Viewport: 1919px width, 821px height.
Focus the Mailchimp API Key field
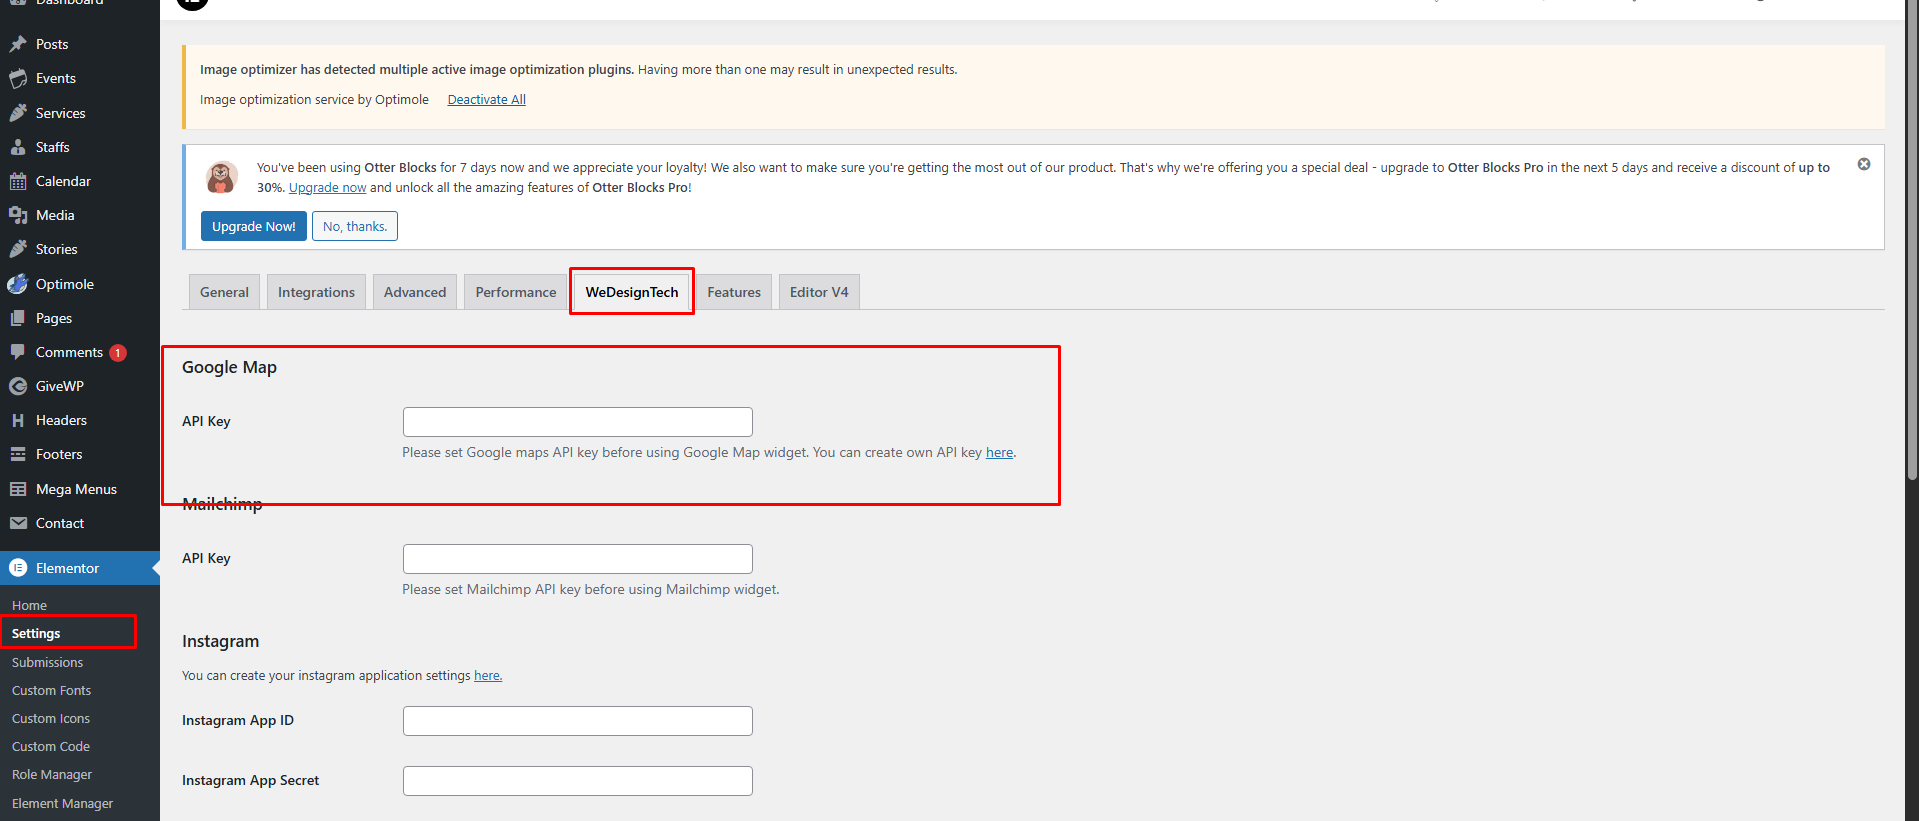tap(578, 559)
